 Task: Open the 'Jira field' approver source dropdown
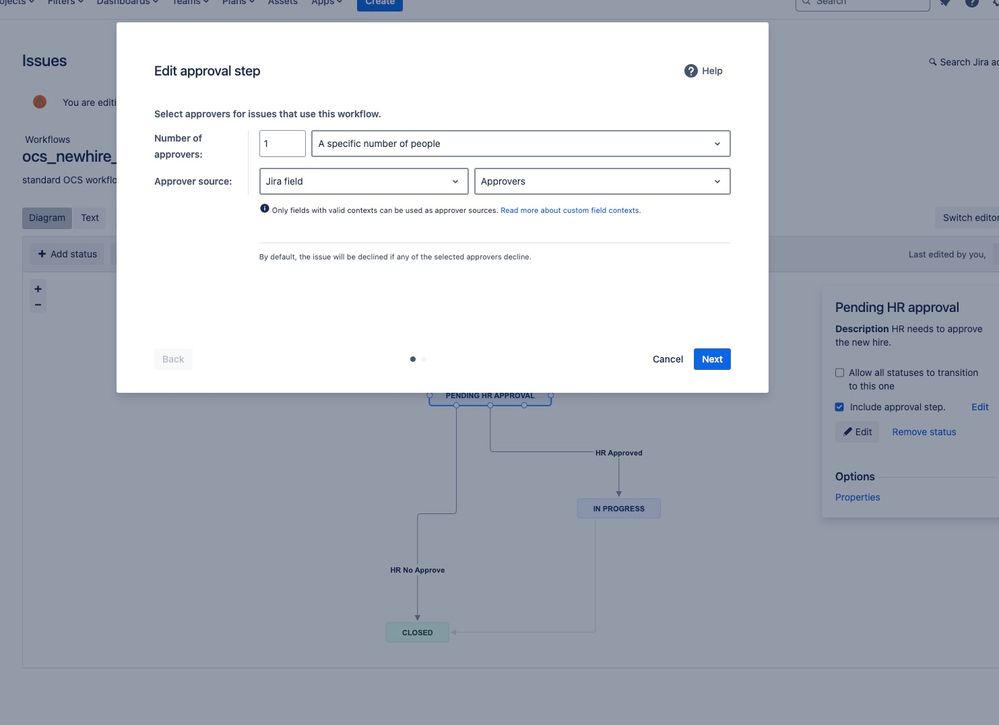click(x=363, y=182)
